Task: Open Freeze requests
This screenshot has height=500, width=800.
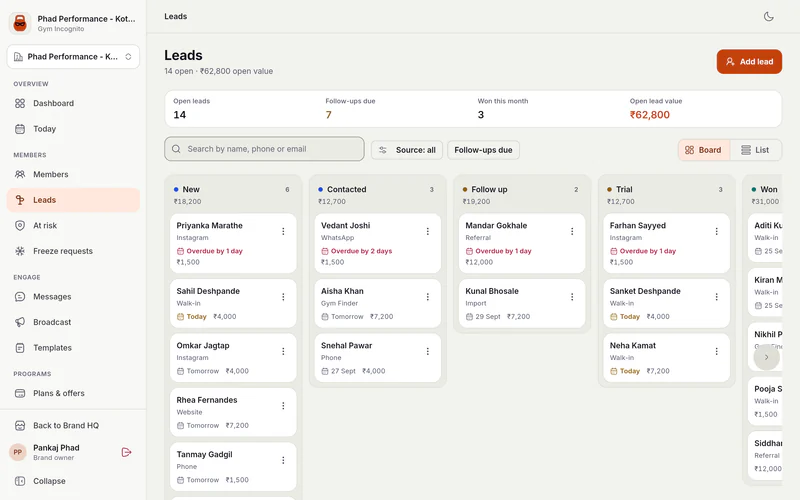Action: (73, 251)
